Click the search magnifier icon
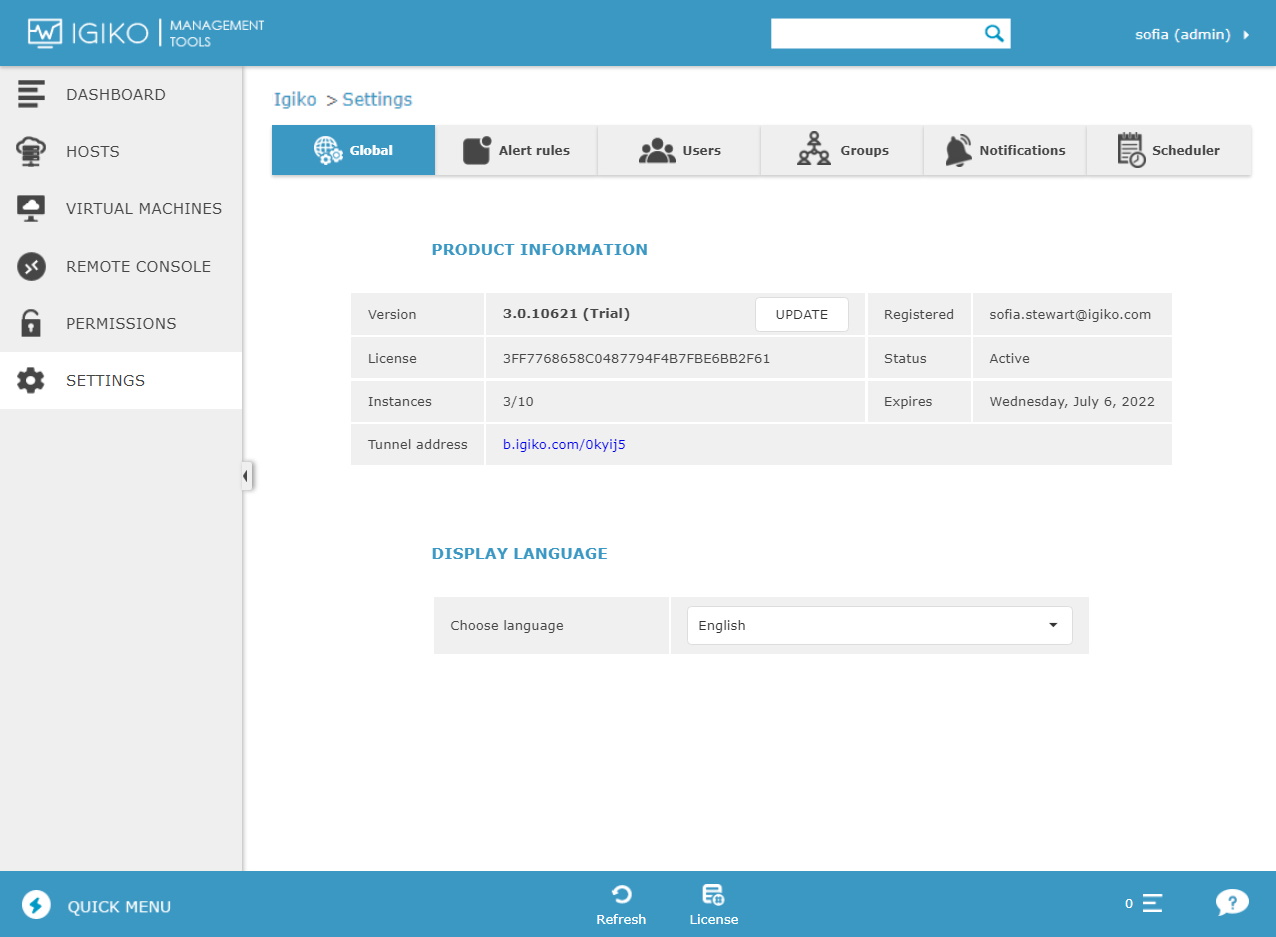 993,33
